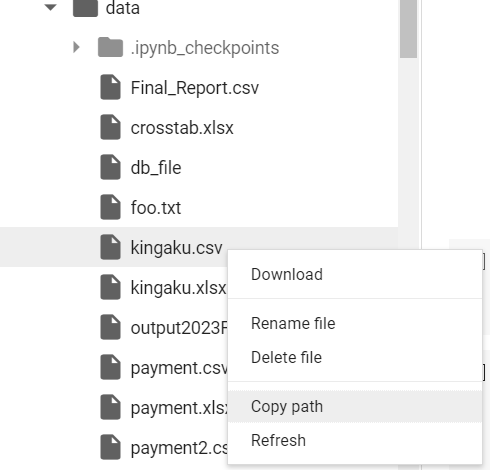Open the Final_Report.csv file name
The width and height of the screenshot is (490, 470).
click(x=195, y=88)
